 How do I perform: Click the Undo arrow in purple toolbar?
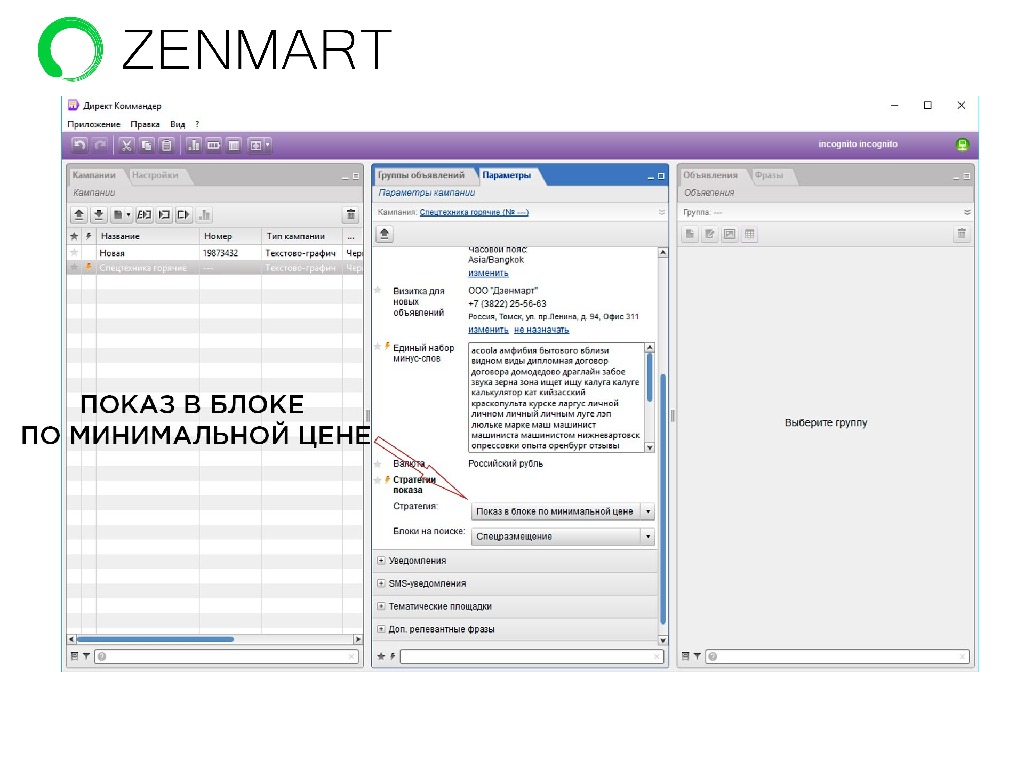80,145
